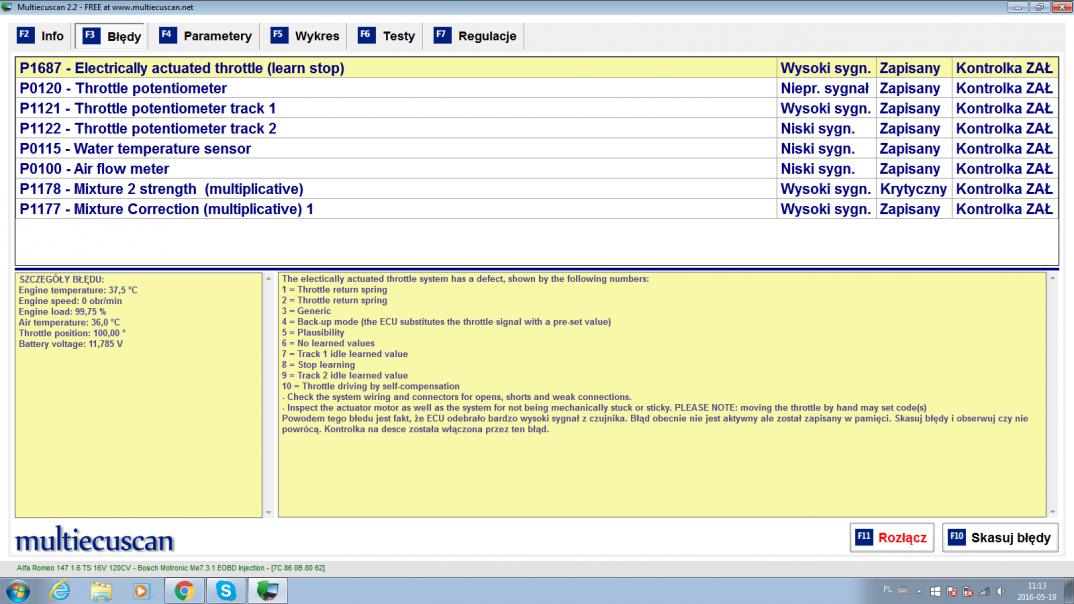The image size is (1074, 604).
Task: Click the Alfa Romeo 147 status bar text
Action: tap(171, 568)
